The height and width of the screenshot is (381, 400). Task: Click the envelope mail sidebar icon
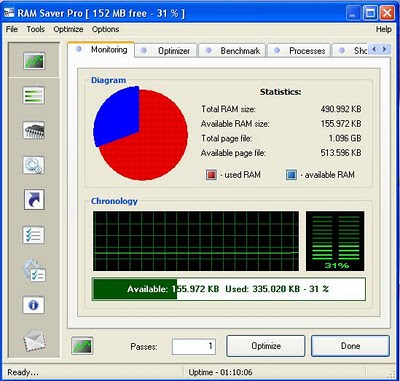(34, 341)
